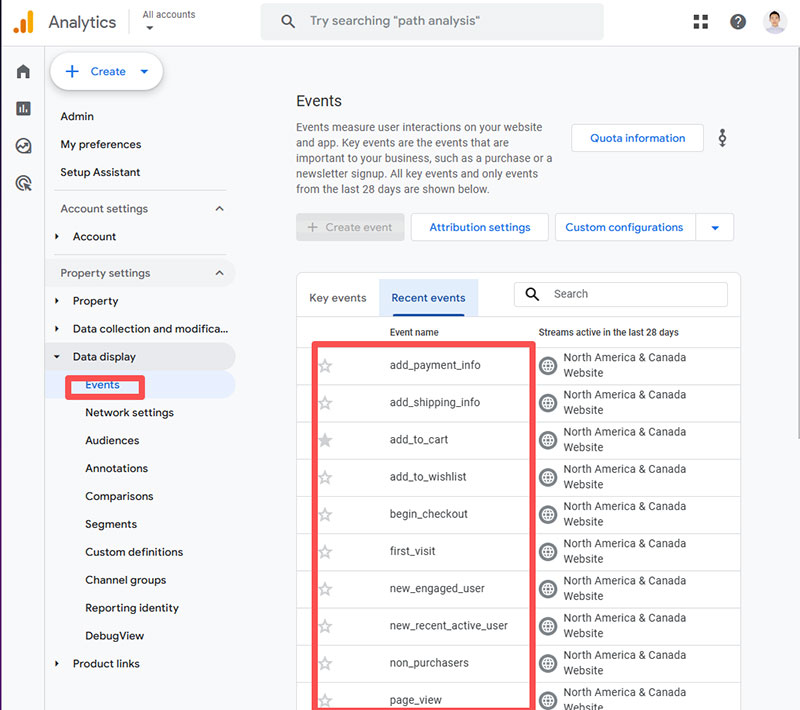The width and height of the screenshot is (800, 710).
Task: Expand the Product links tree item
Action: [57, 664]
